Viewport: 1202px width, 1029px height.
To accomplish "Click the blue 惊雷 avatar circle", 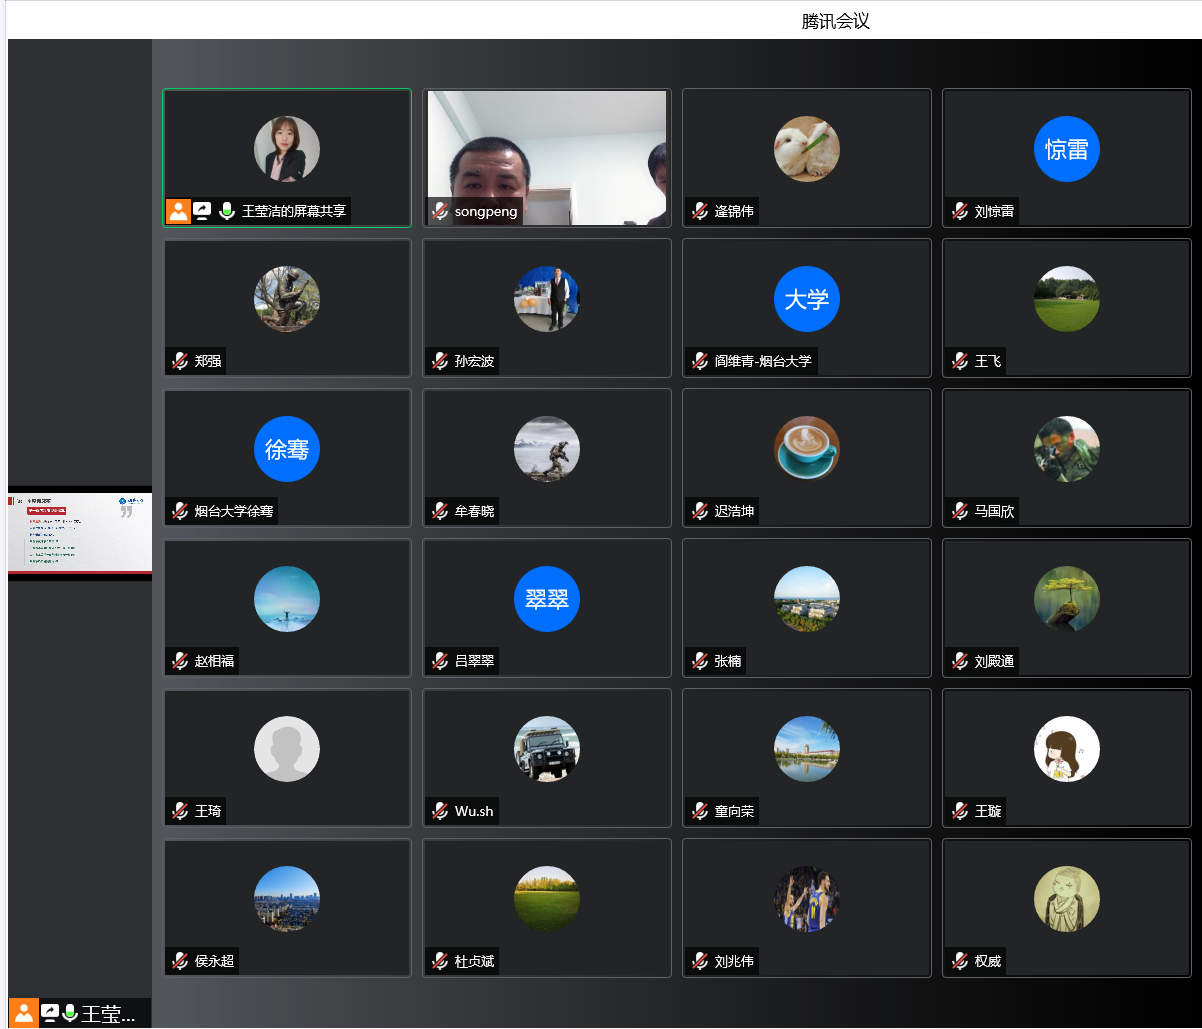I will coord(1066,149).
